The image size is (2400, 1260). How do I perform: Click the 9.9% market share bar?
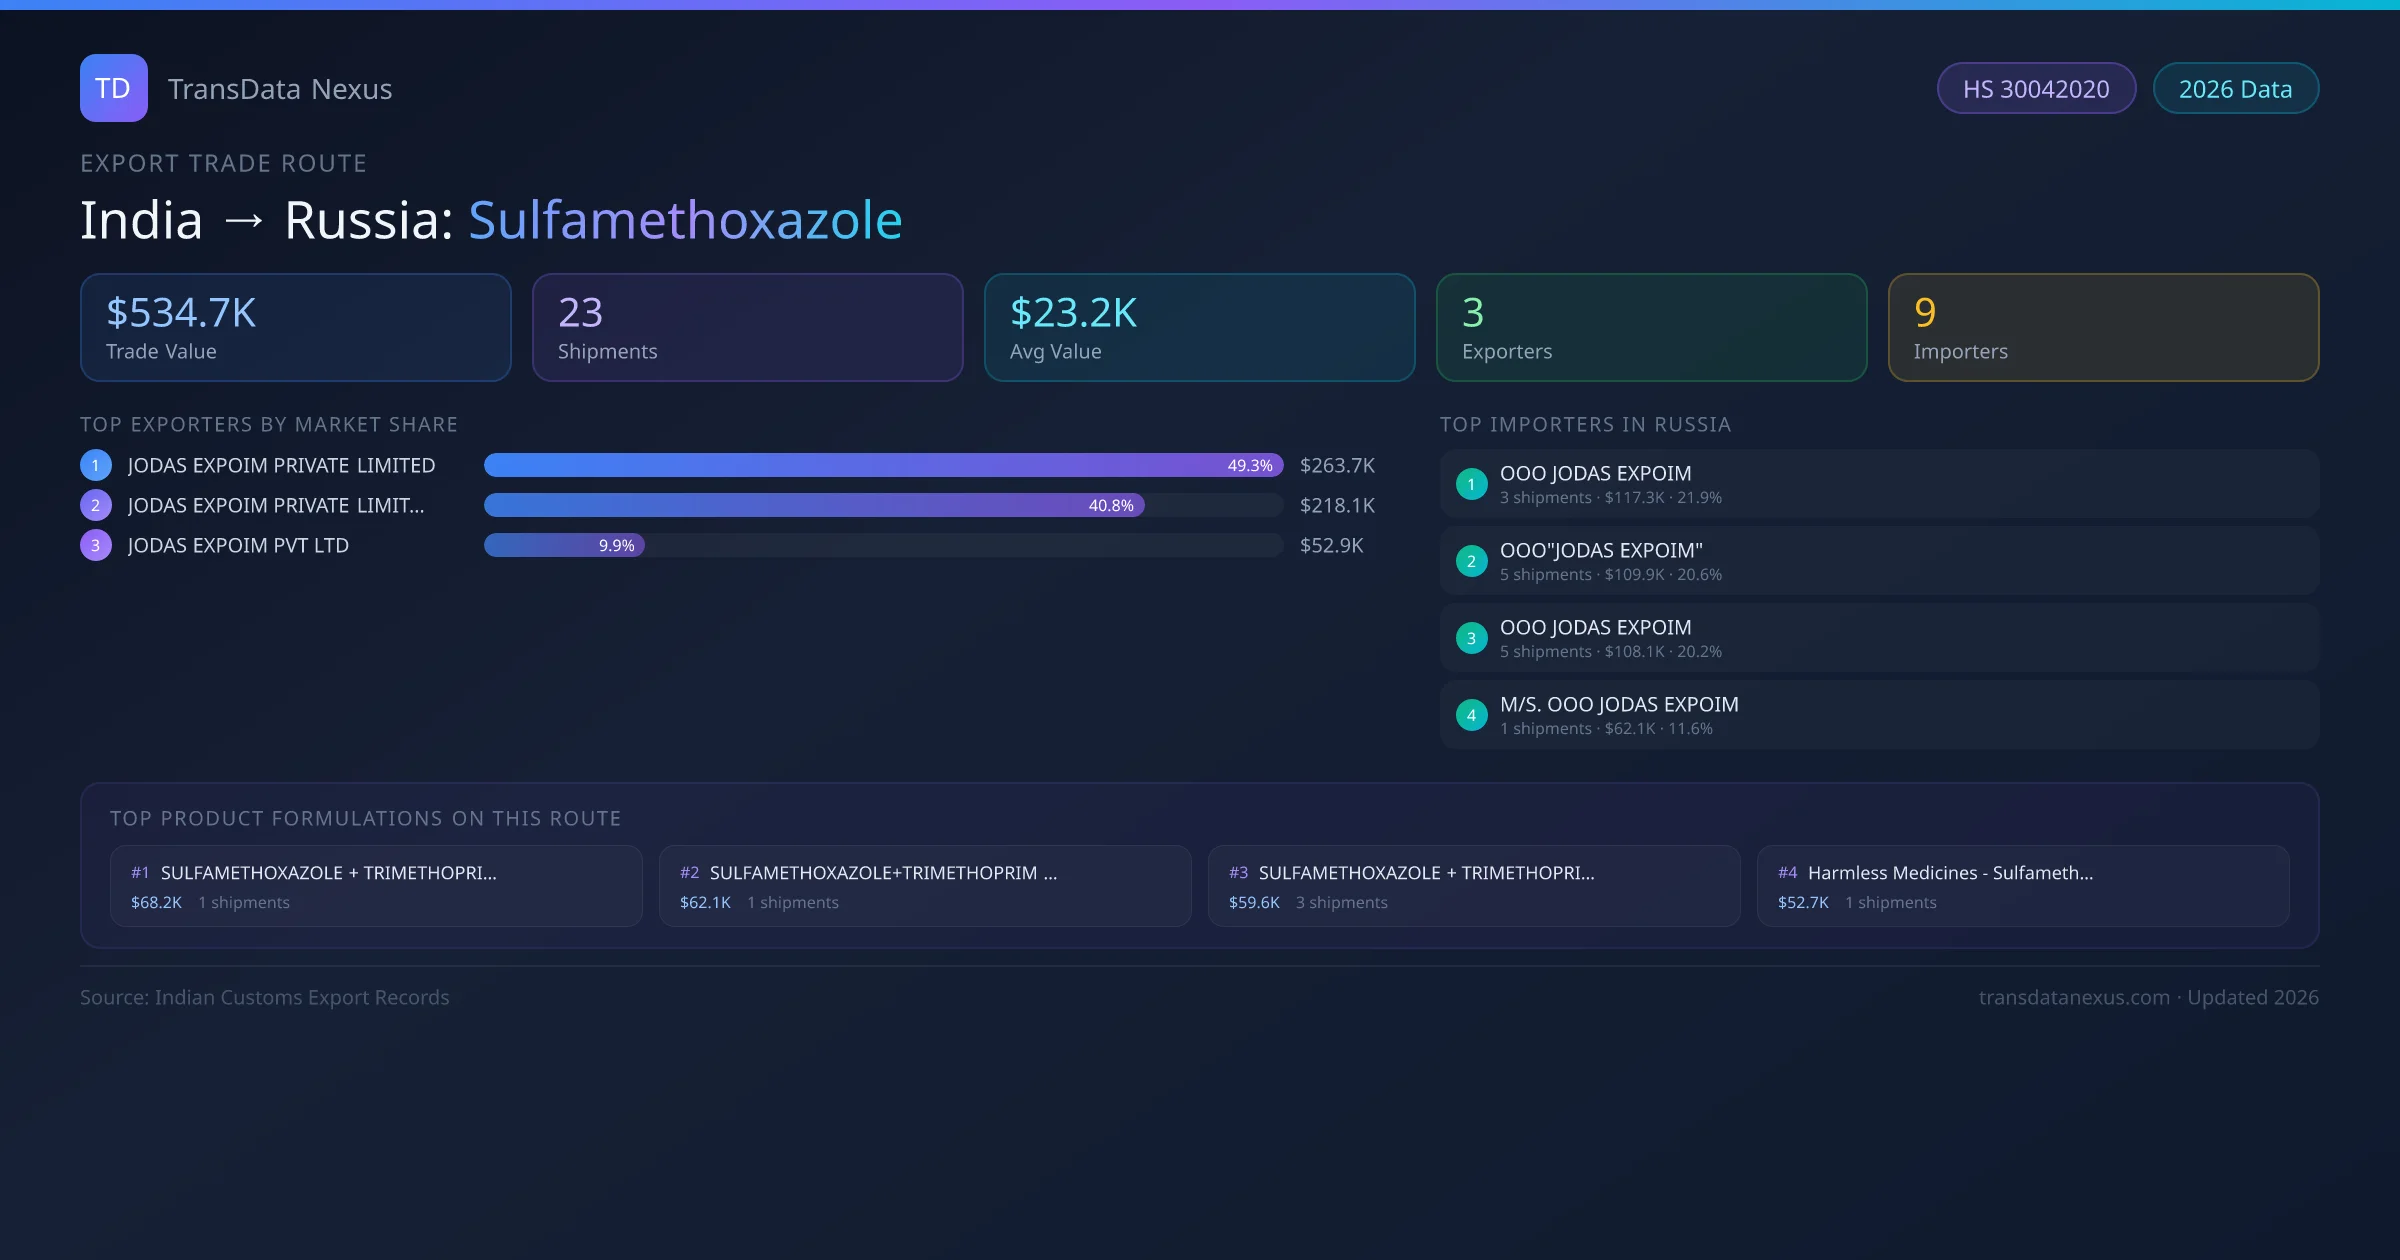point(565,545)
